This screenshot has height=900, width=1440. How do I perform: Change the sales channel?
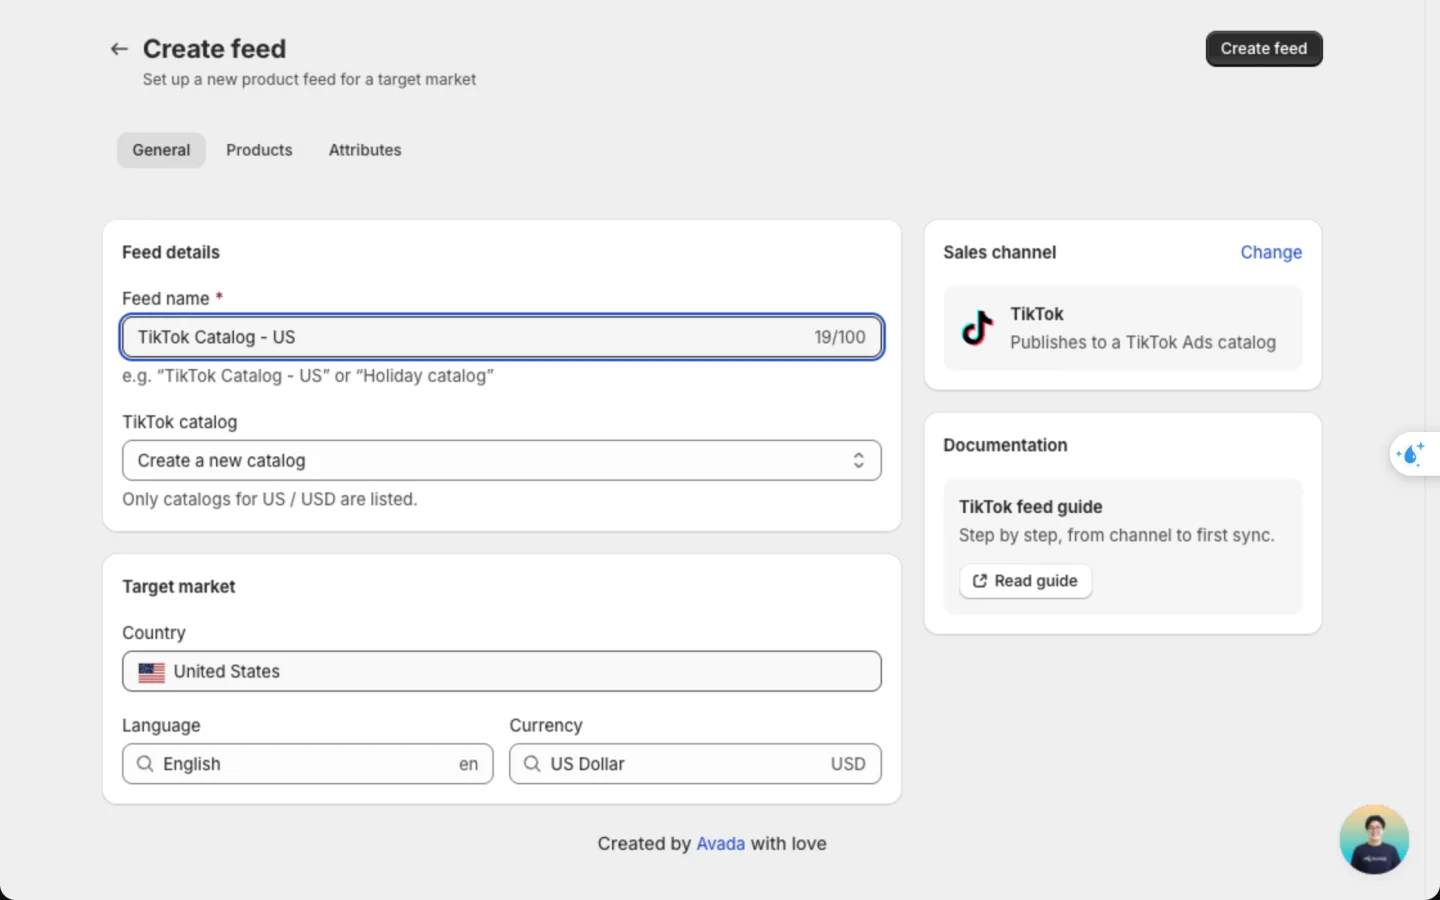[1271, 252]
